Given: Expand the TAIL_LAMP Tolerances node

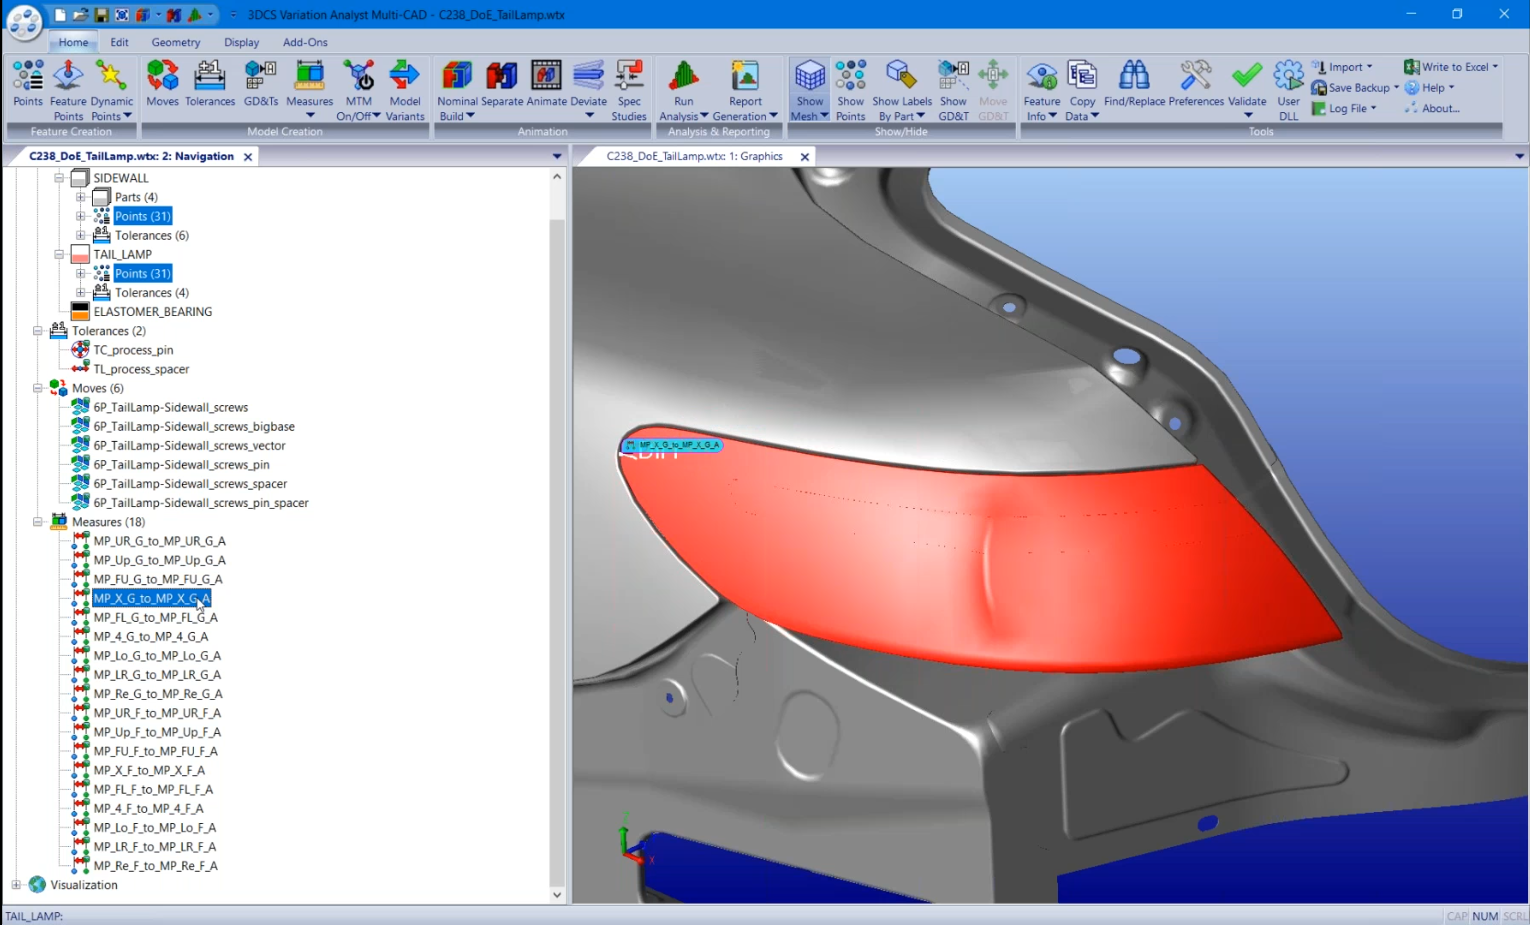Looking at the screenshot, I should (81, 292).
